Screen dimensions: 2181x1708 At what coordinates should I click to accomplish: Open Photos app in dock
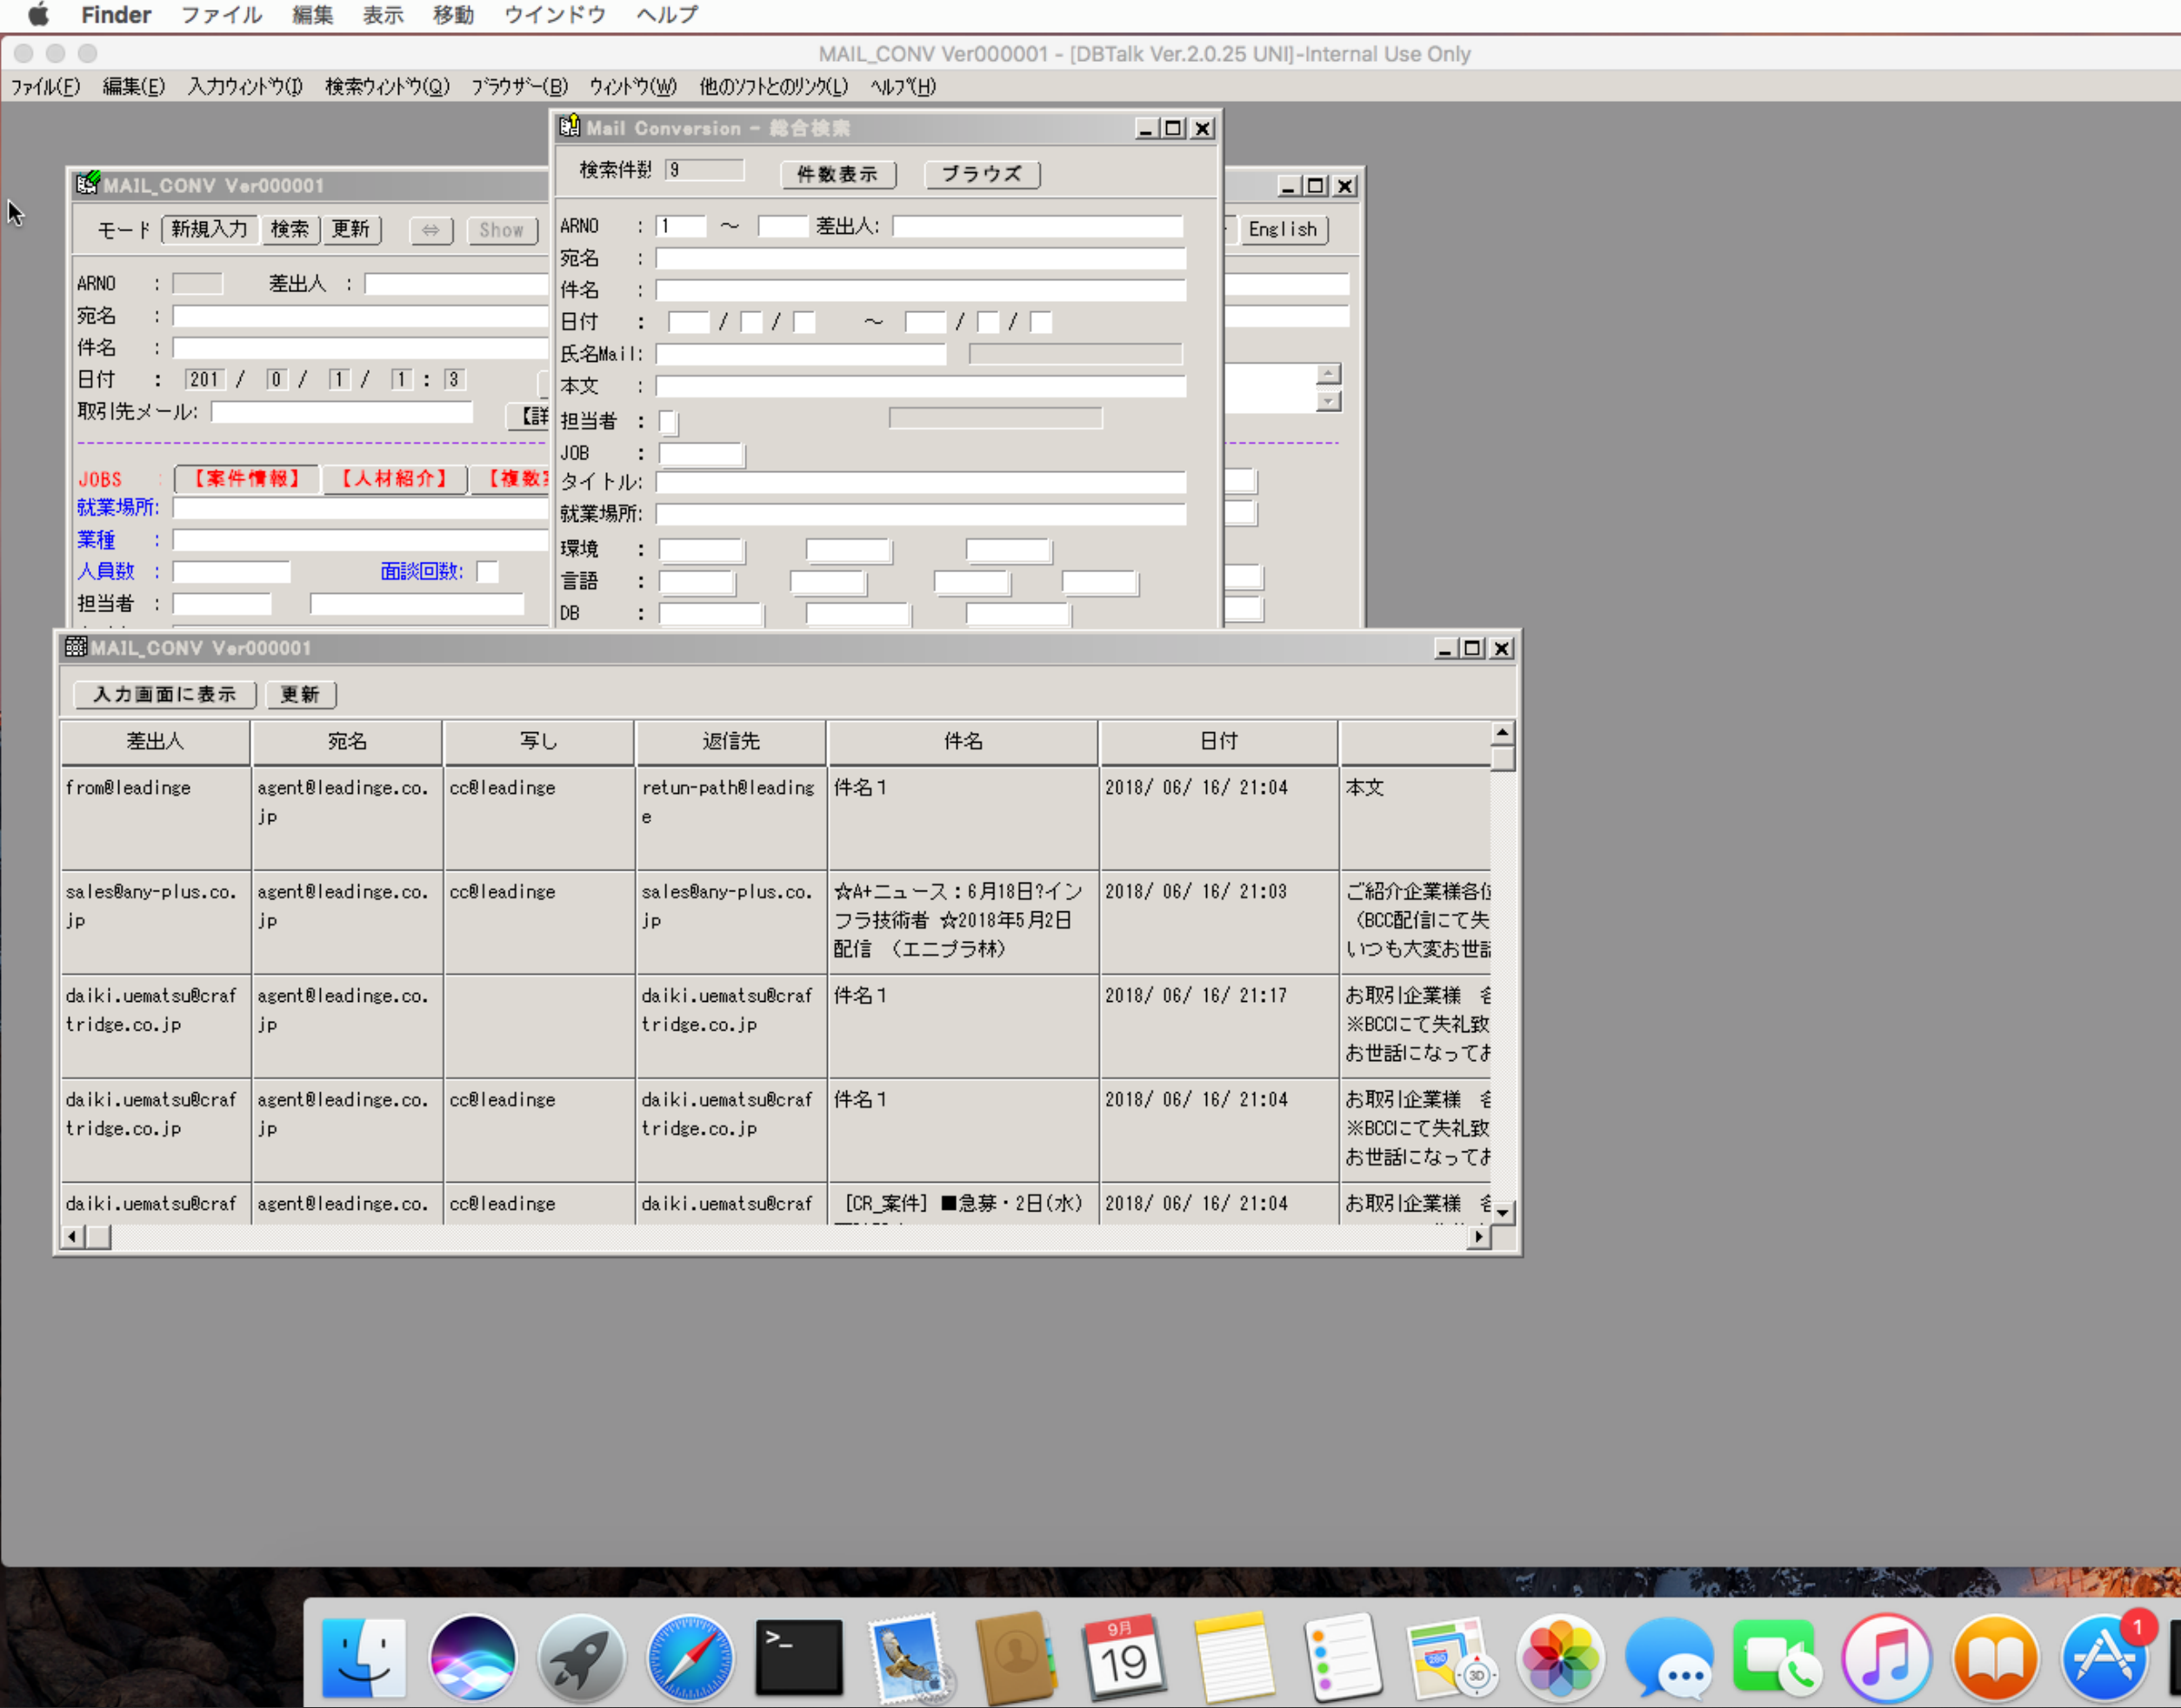tap(1559, 1656)
